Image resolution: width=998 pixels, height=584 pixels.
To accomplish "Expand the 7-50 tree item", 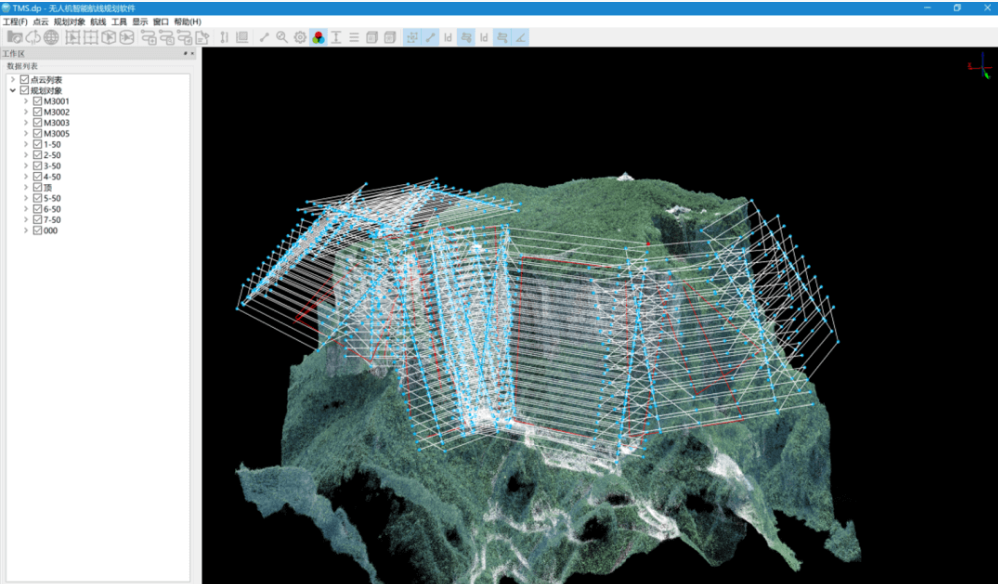I will click(x=25, y=220).
